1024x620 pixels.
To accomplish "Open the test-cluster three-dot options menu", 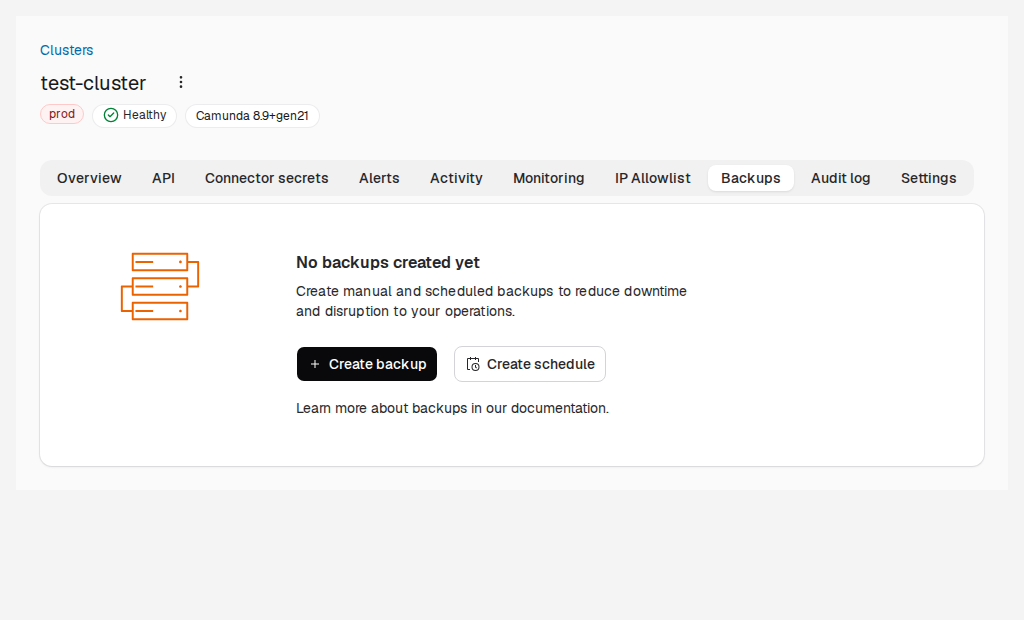I will click(181, 82).
